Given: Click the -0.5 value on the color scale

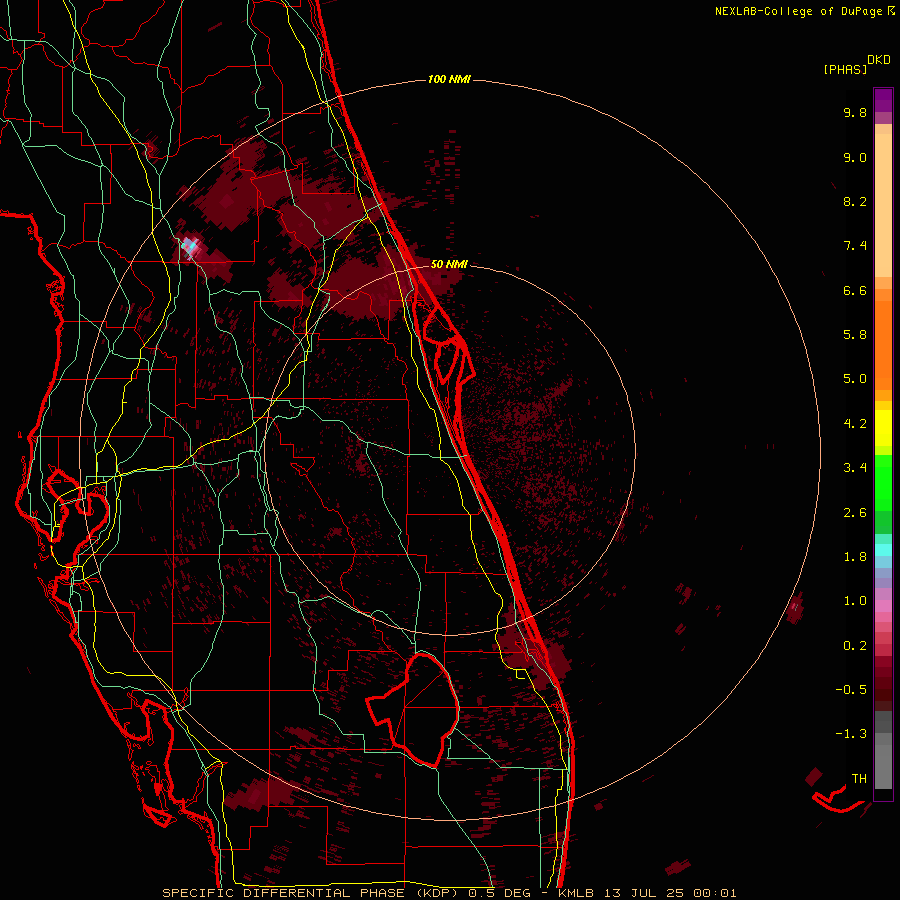Looking at the screenshot, I should (x=851, y=690).
